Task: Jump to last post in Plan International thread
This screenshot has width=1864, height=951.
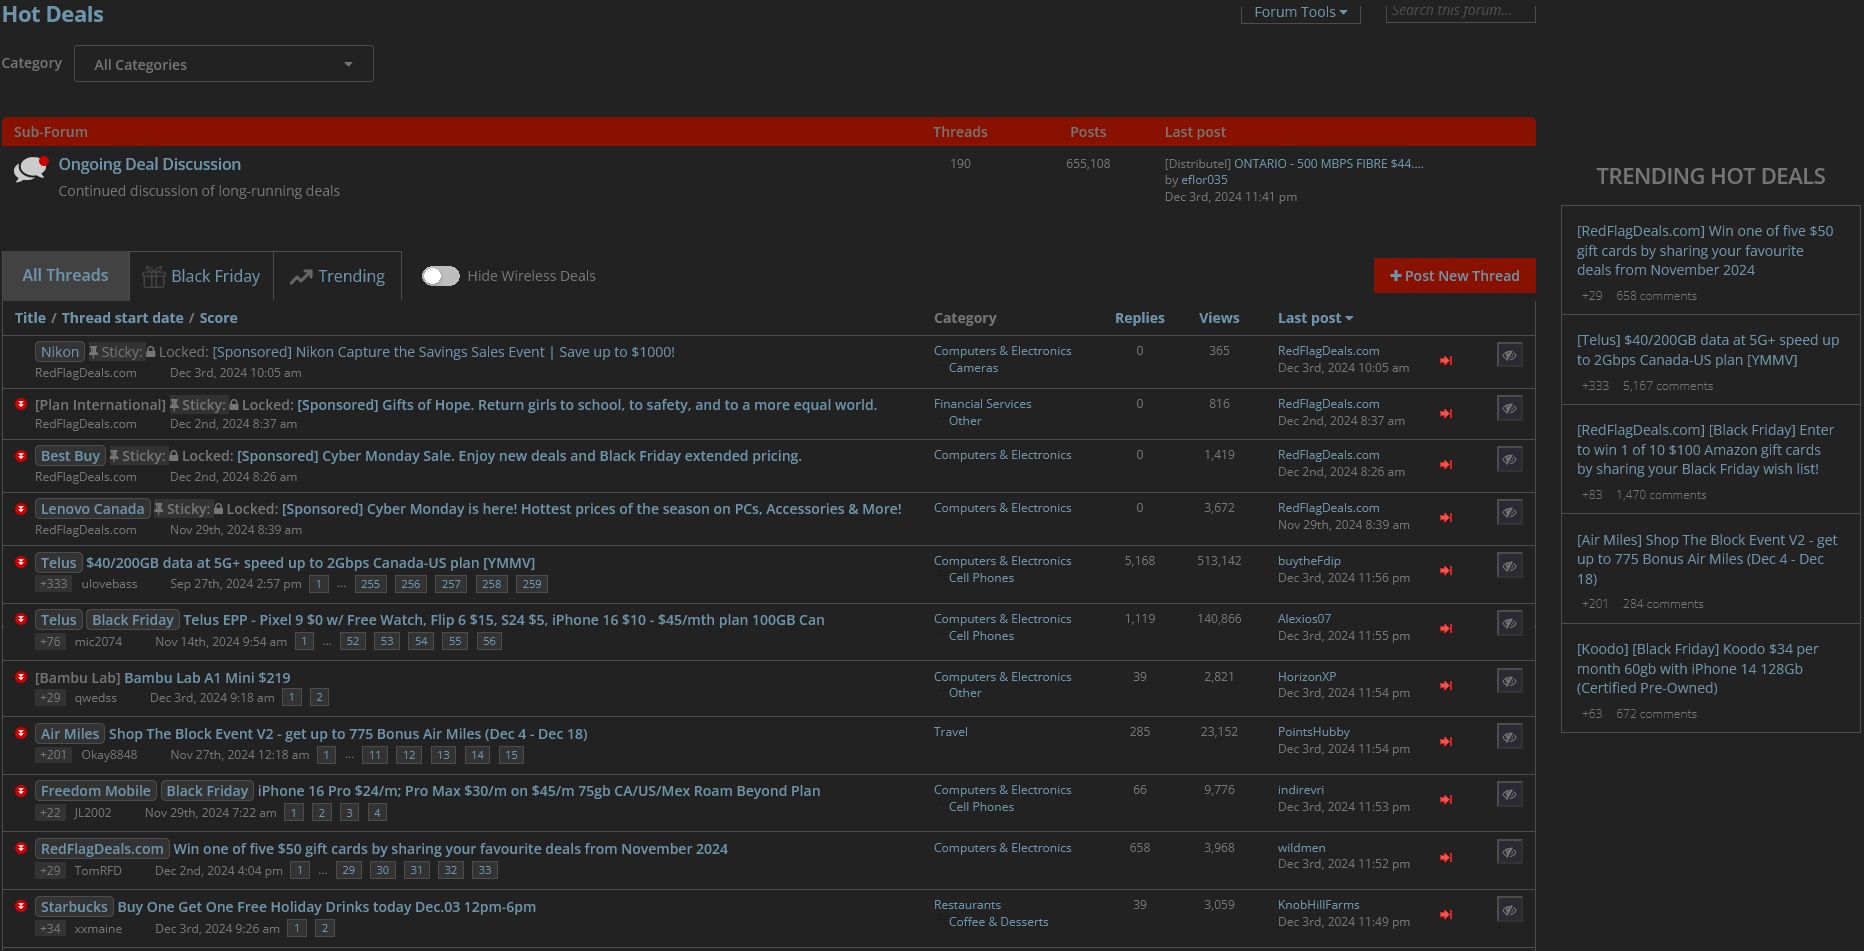Action: click(x=1446, y=414)
